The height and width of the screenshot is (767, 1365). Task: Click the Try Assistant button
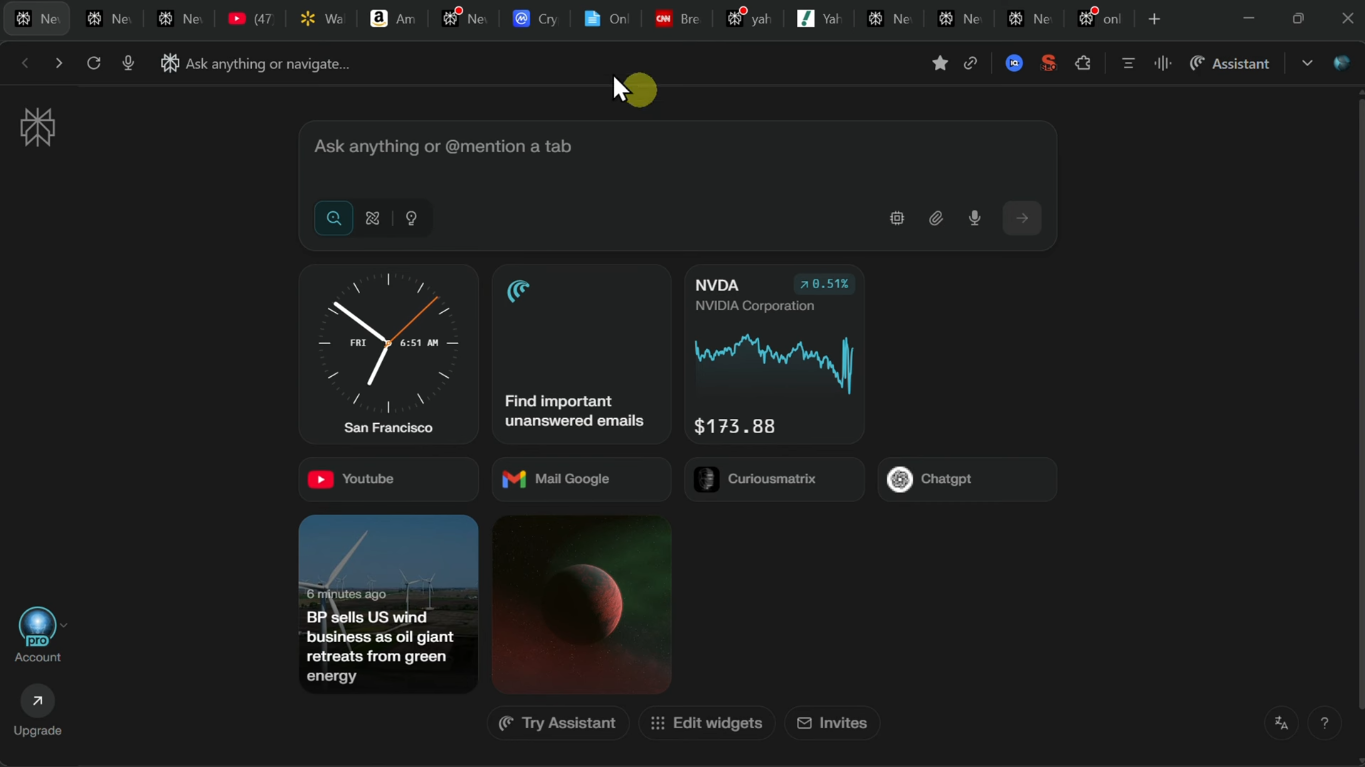click(x=558, y=723)
